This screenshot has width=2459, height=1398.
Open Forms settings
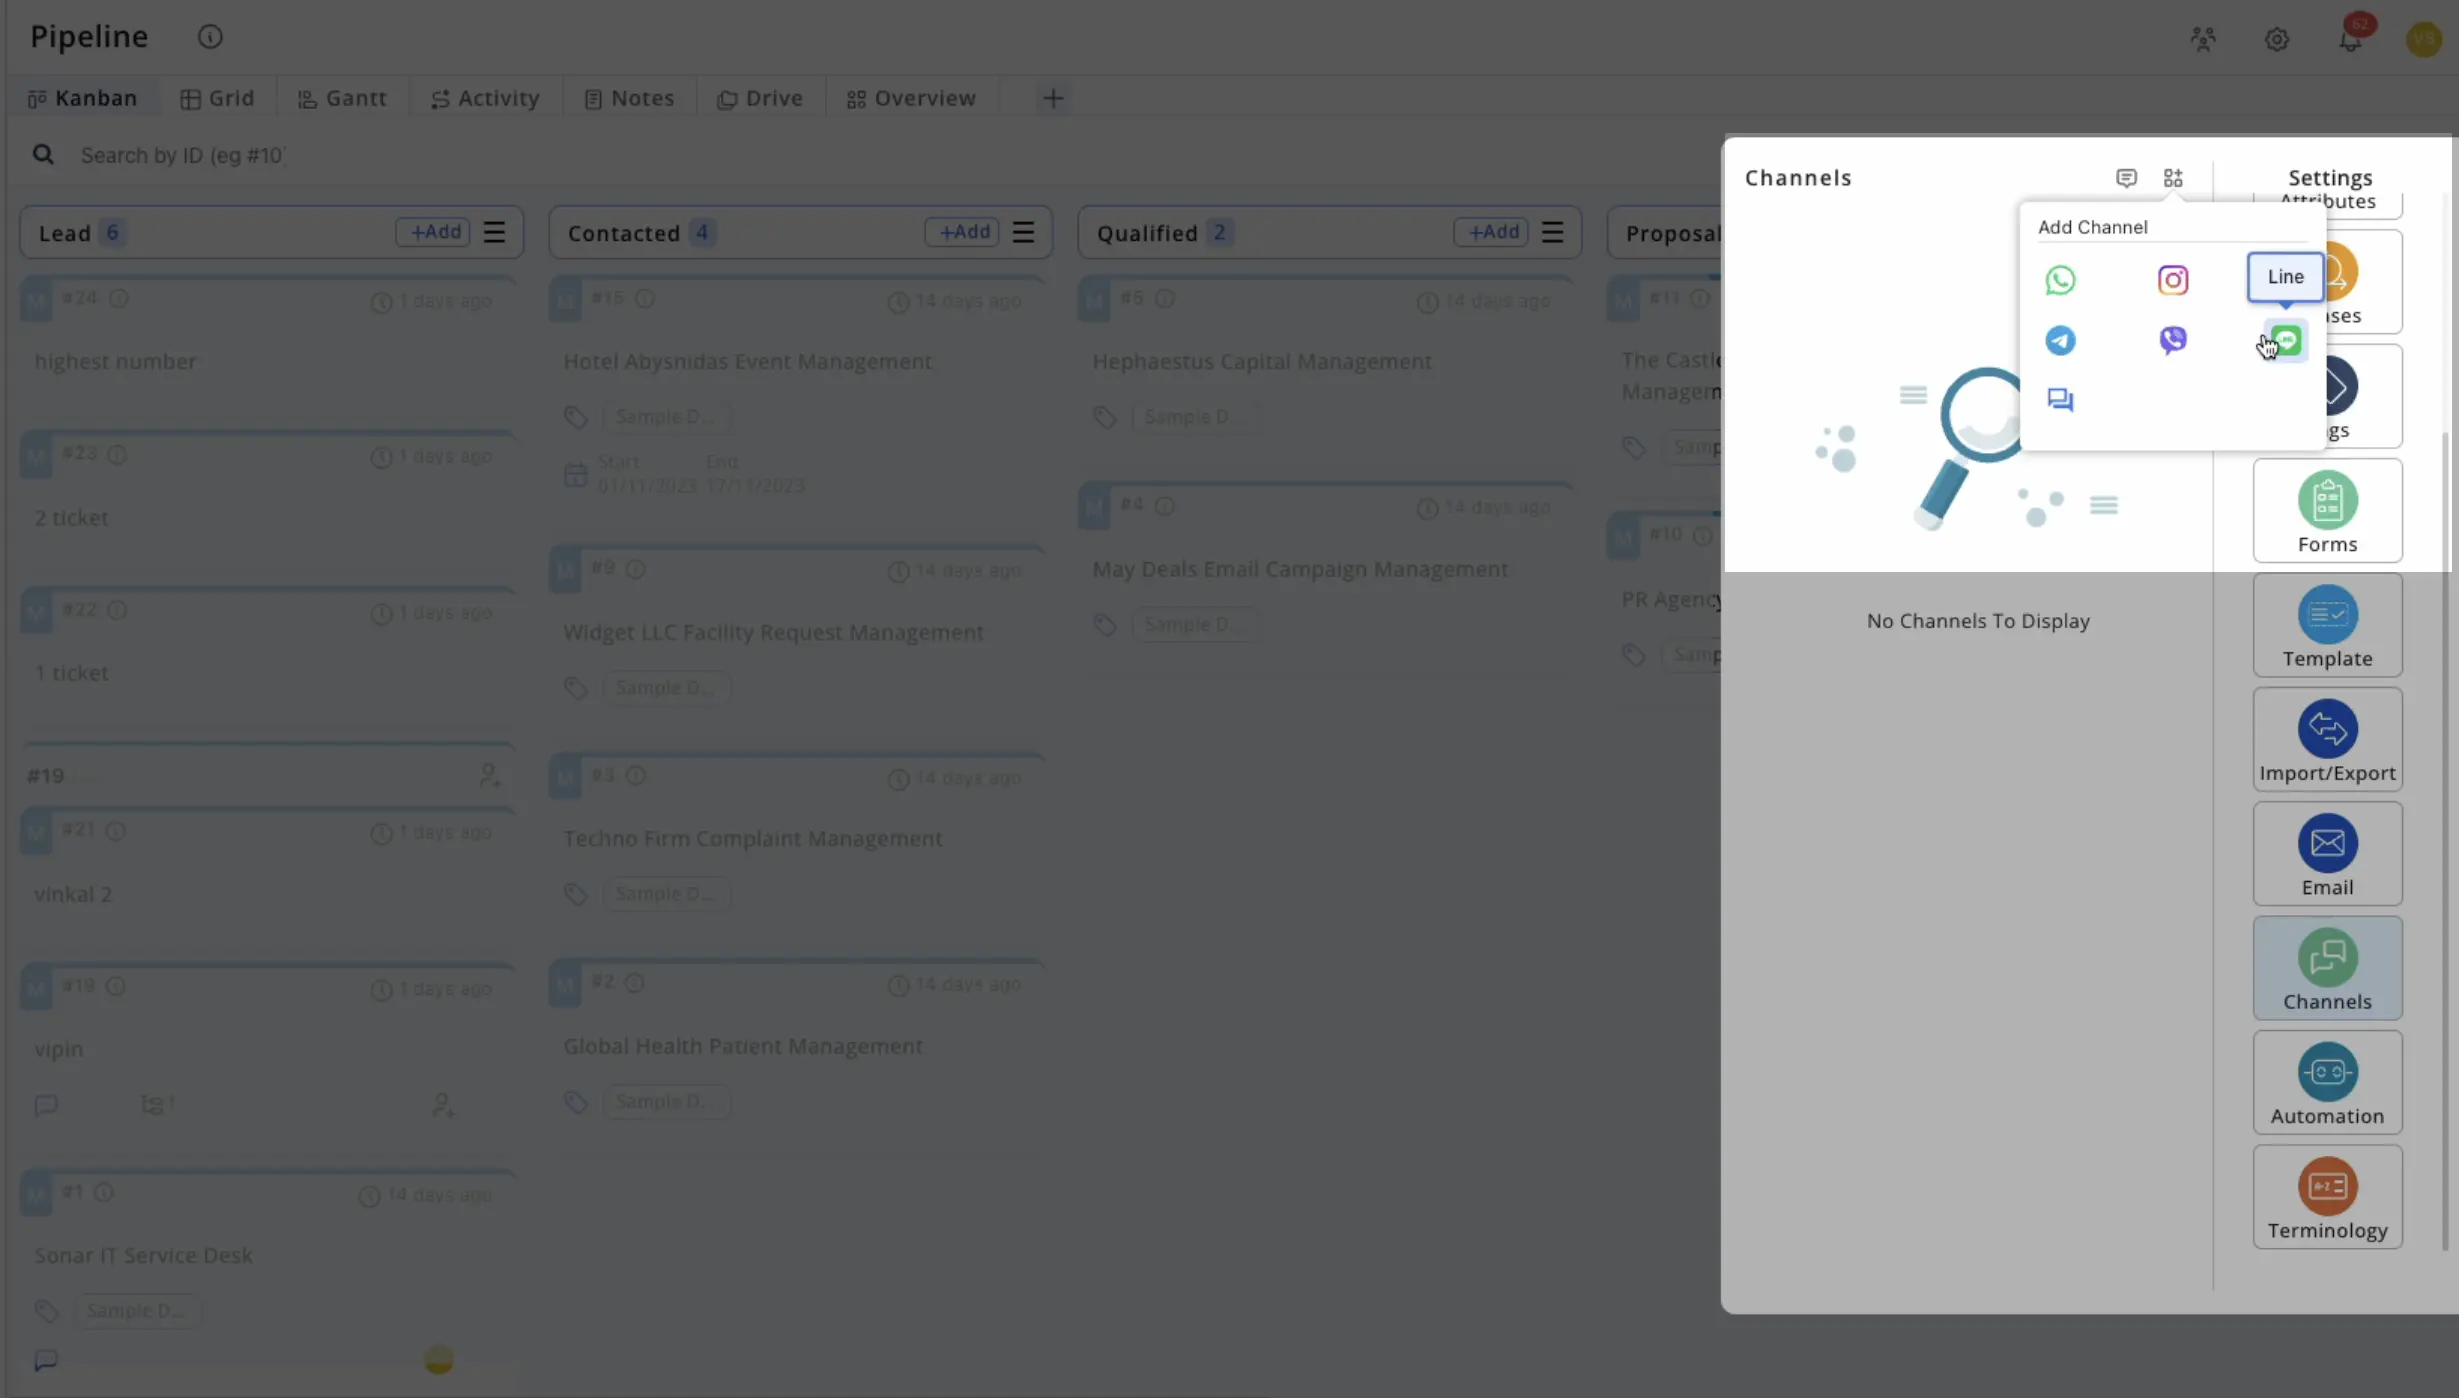point(2327,511)
